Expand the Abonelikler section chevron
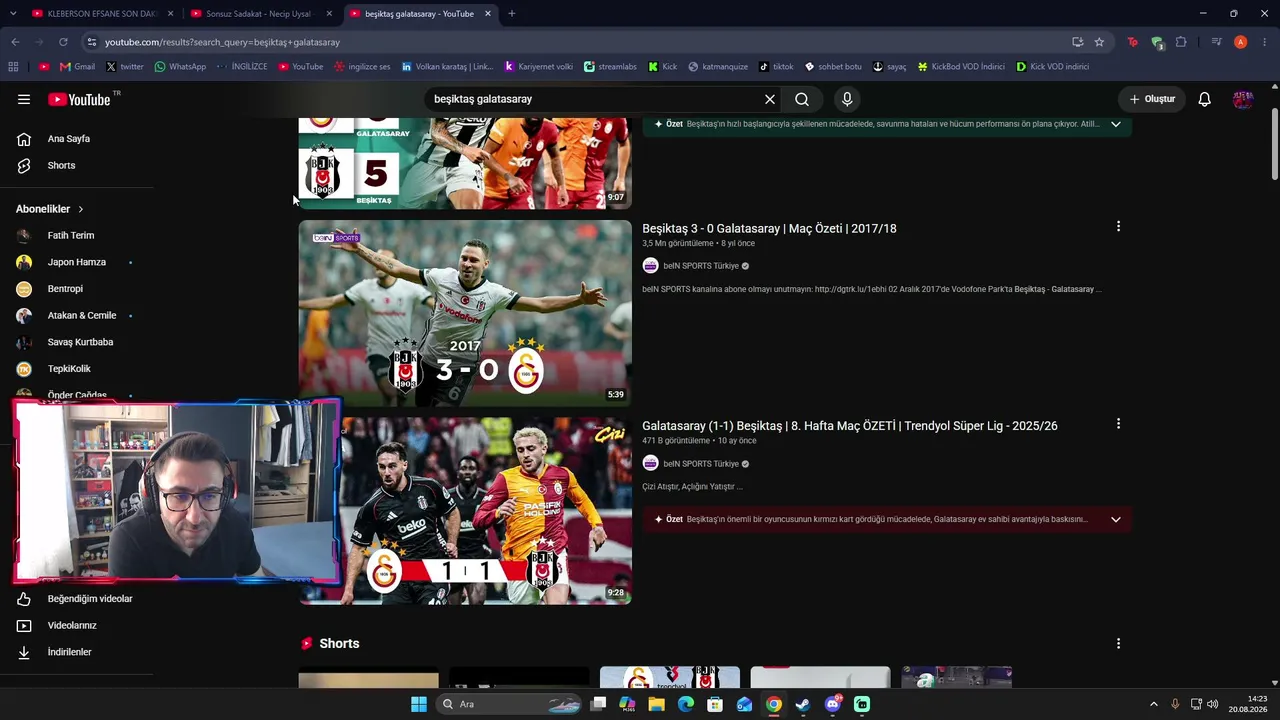This screenshot has height=720, width=1280. tap(81, 209)
